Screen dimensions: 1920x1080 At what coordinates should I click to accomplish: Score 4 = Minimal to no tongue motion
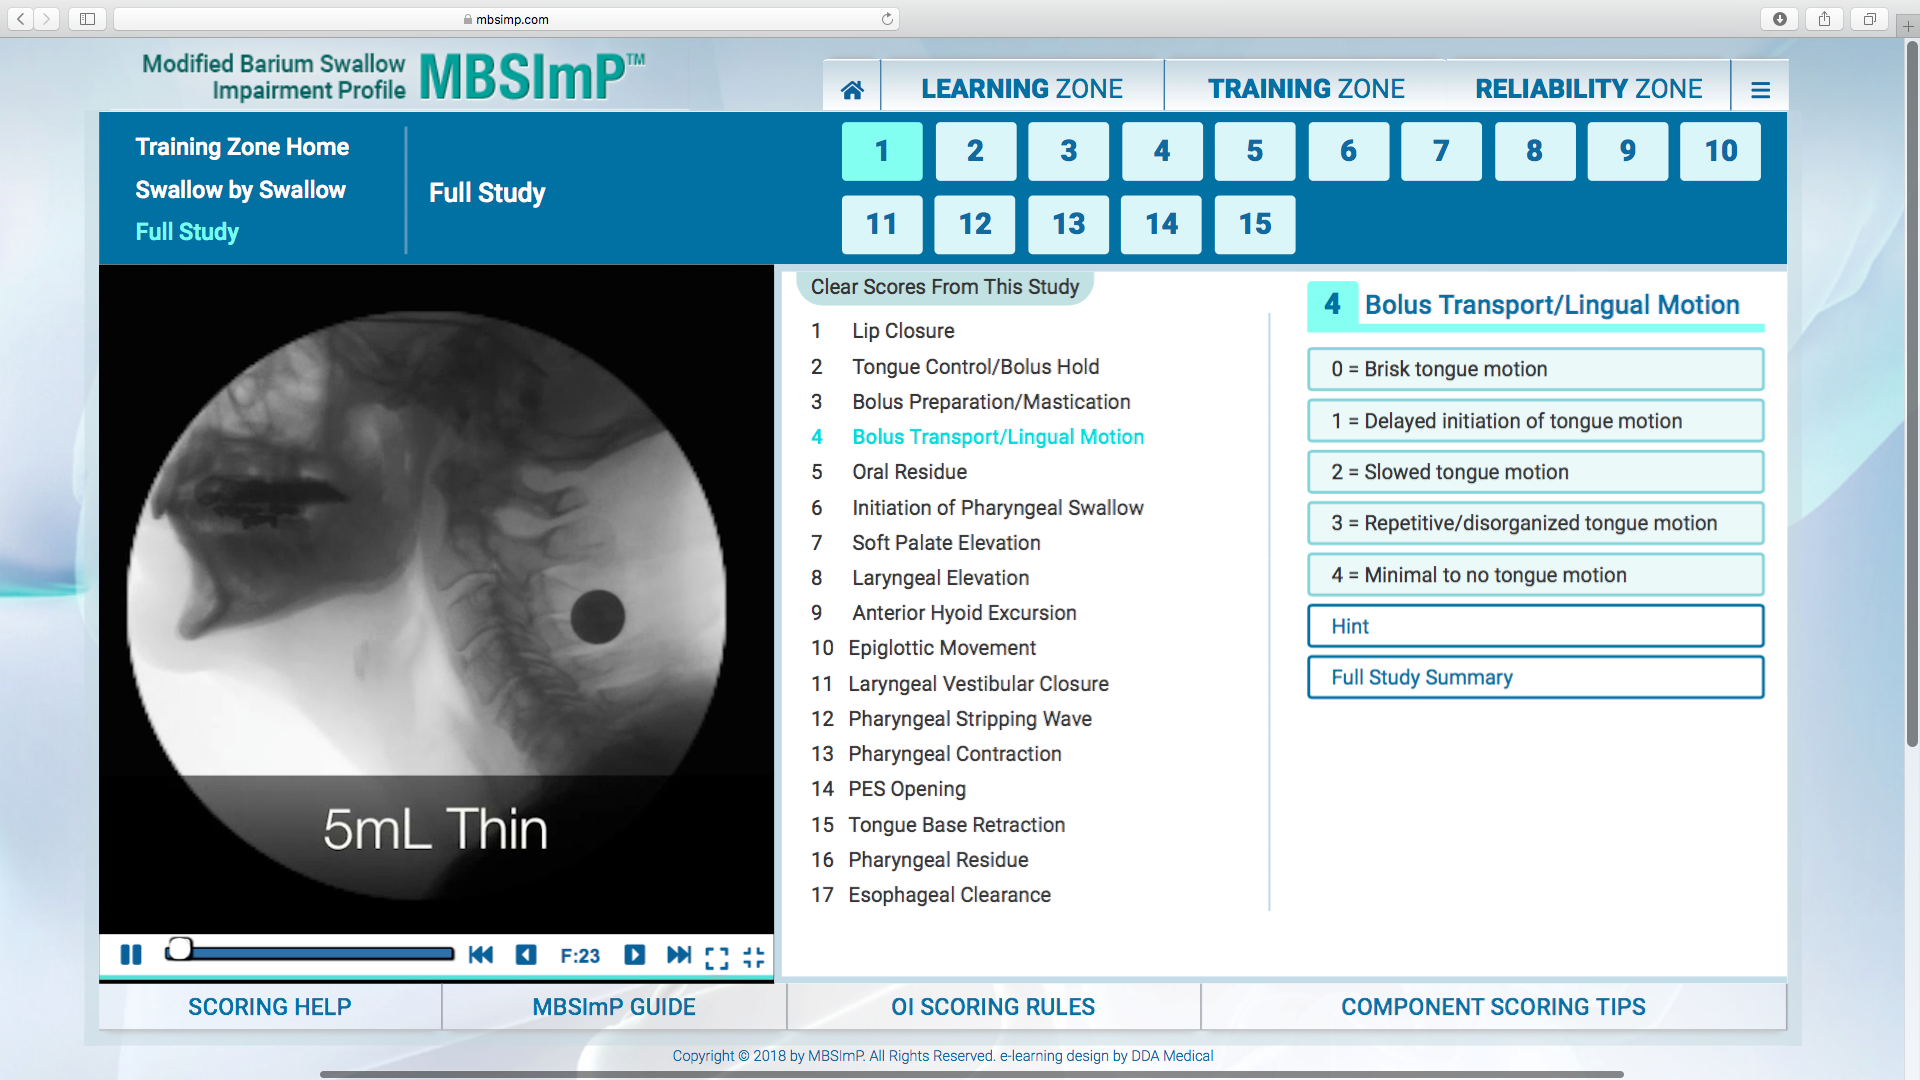[1535, 575]
